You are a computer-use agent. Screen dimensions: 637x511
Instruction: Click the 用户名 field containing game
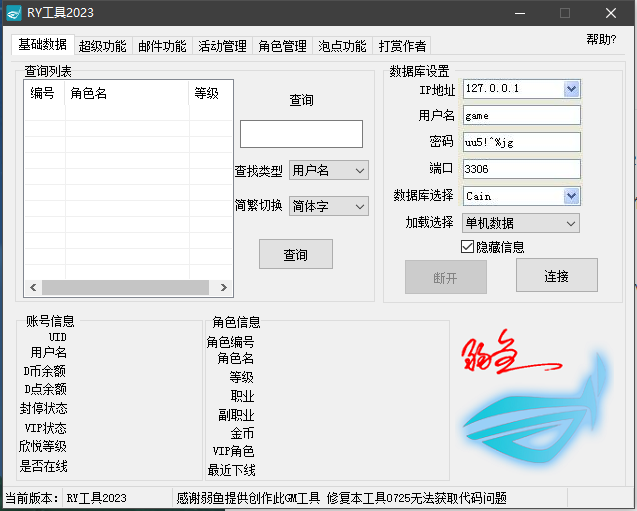click(x=522, y=116)
